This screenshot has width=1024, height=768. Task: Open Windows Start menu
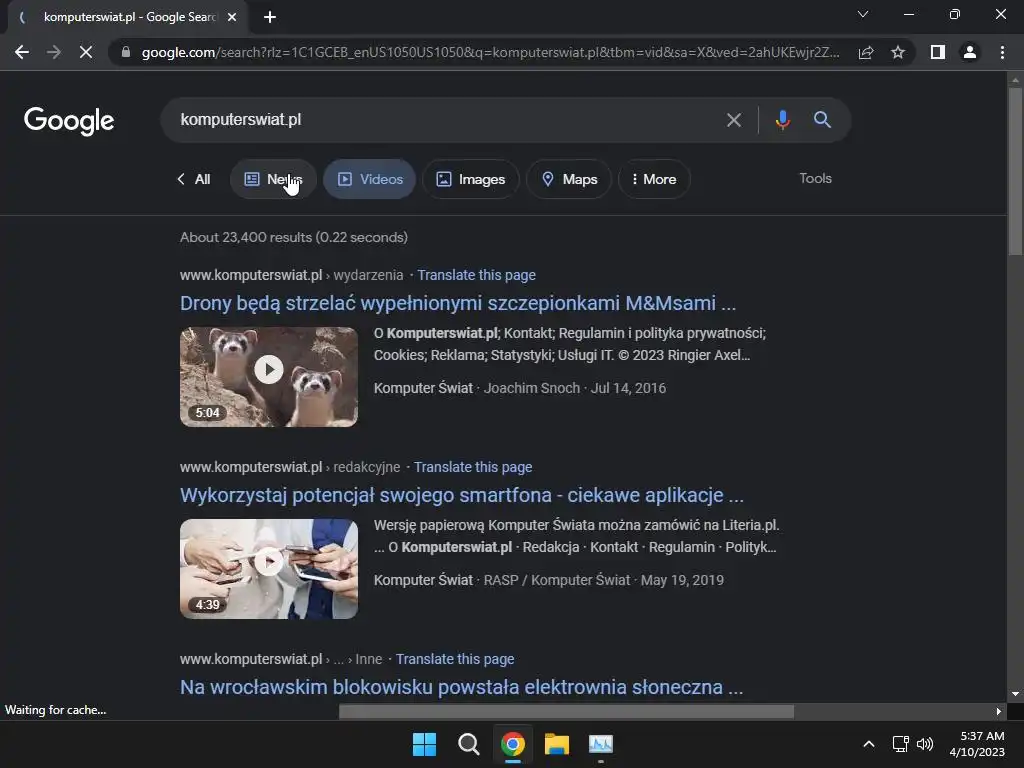pos(424,744)
